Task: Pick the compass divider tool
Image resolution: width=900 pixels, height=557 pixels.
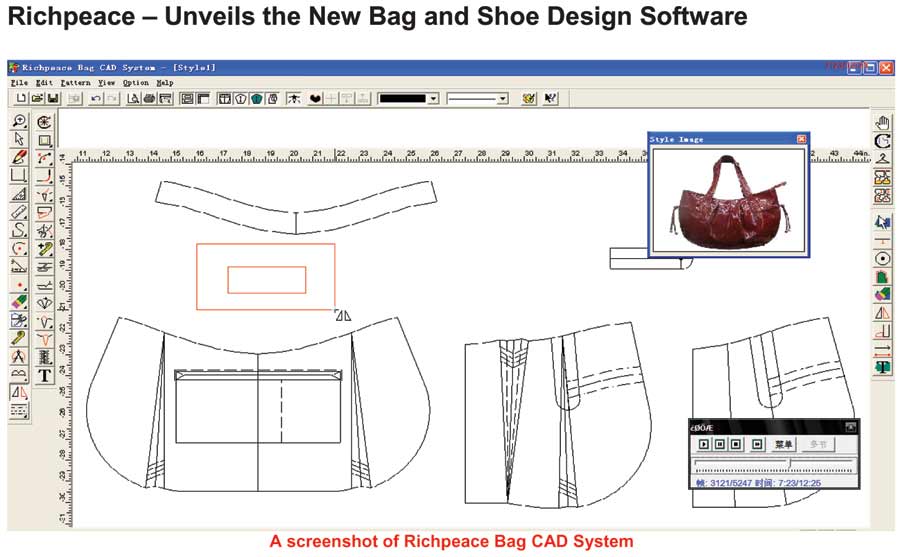Action: 19,356
